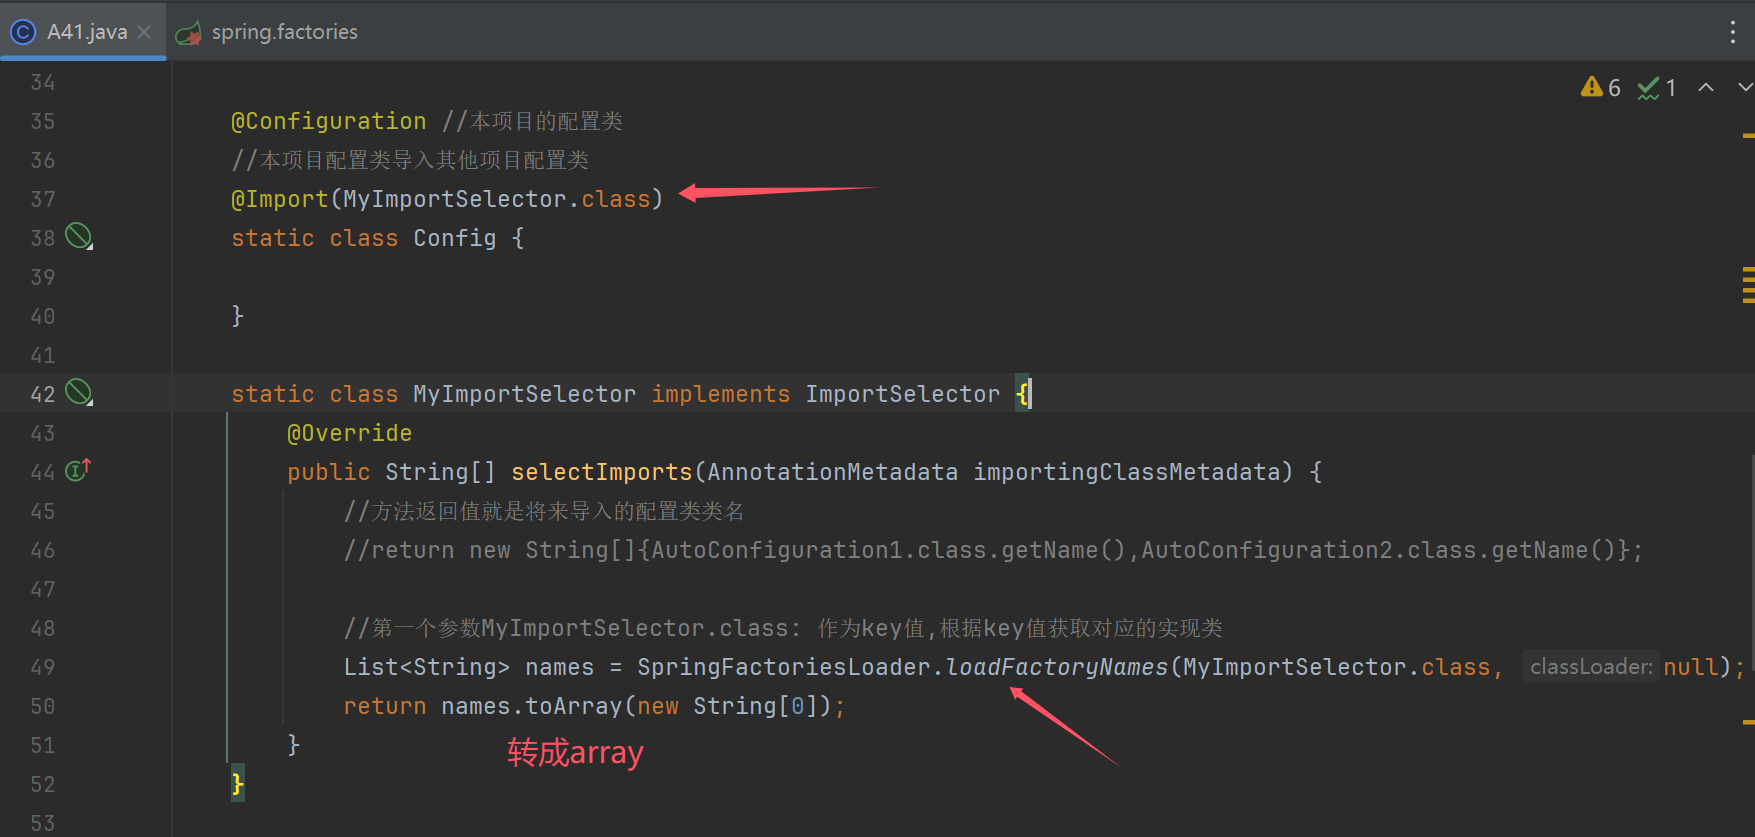The height and width of the screenshot is (837, 1755).
Task: Click the Config class name
Action: tap(455, 238)
